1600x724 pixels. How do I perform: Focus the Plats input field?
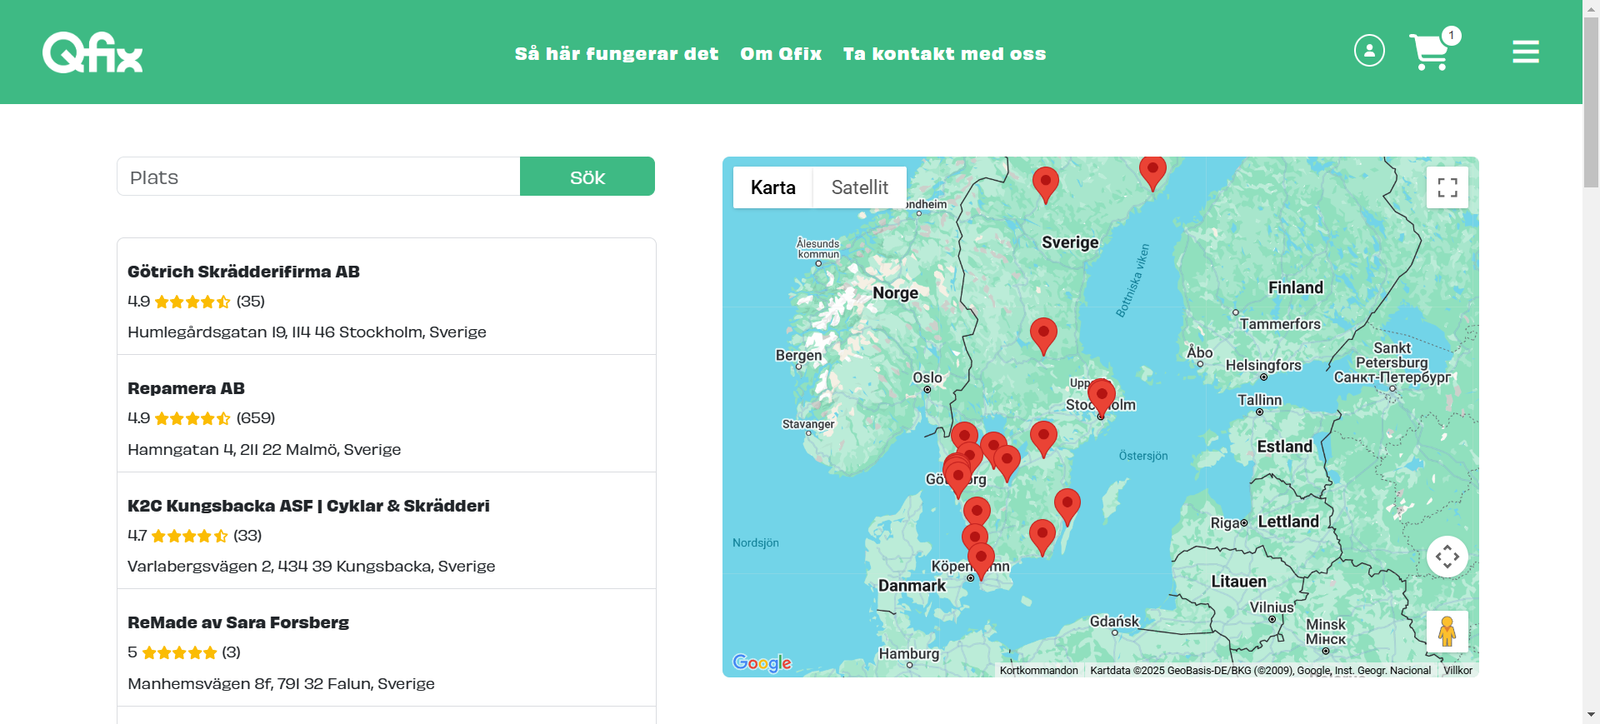pyautogui.click(x=318, y=177)
